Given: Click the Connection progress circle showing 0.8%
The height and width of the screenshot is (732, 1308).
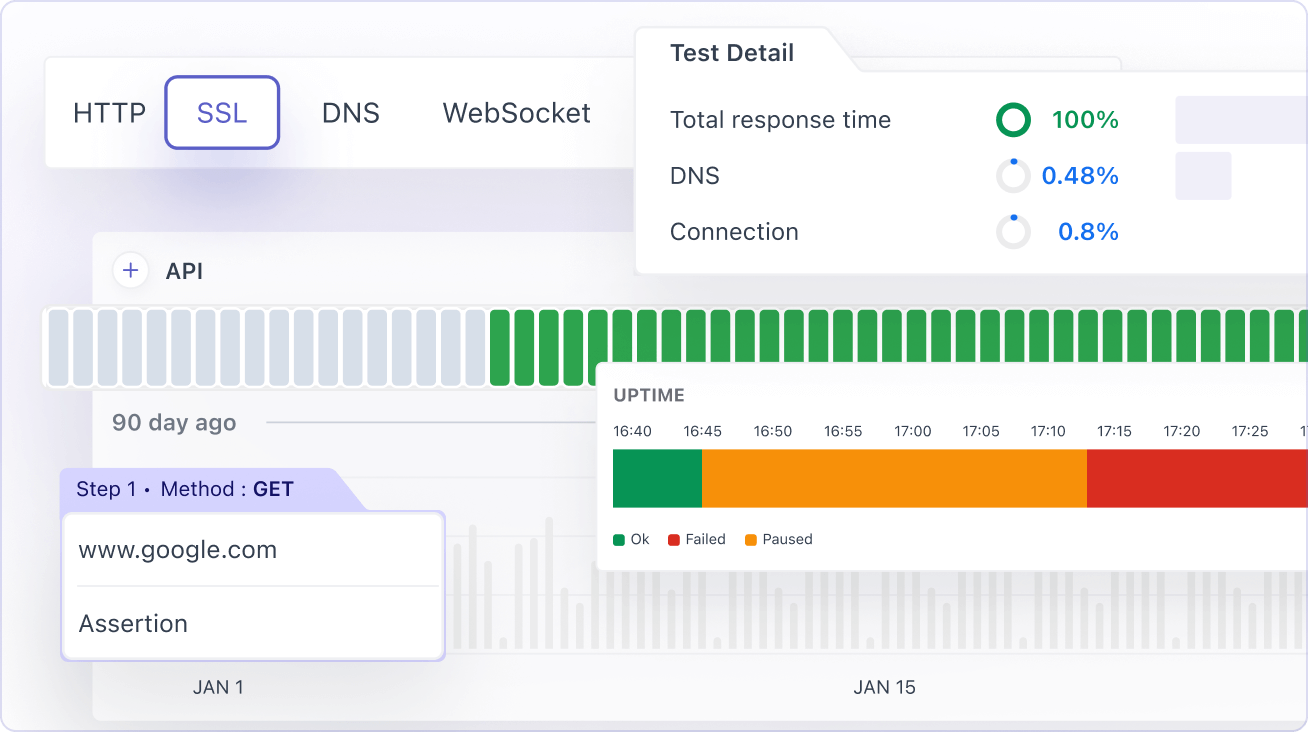Looking at the screenshot, I should (1013, 231).
